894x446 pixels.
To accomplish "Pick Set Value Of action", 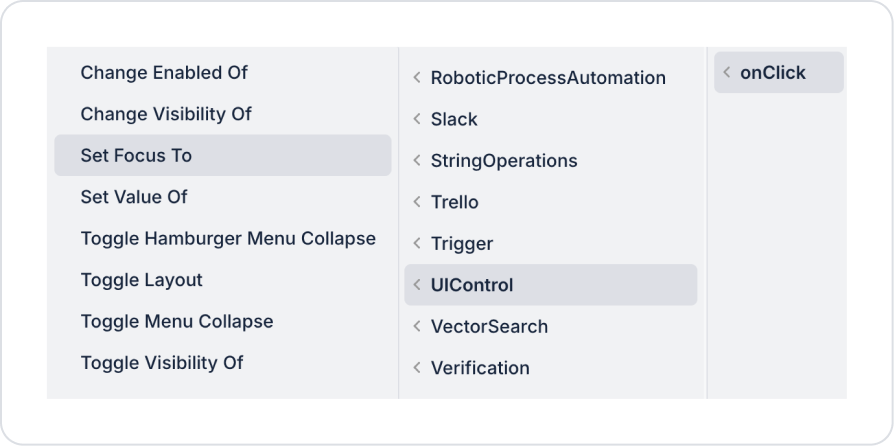I will pyautogui.click(x=134, y=197).
